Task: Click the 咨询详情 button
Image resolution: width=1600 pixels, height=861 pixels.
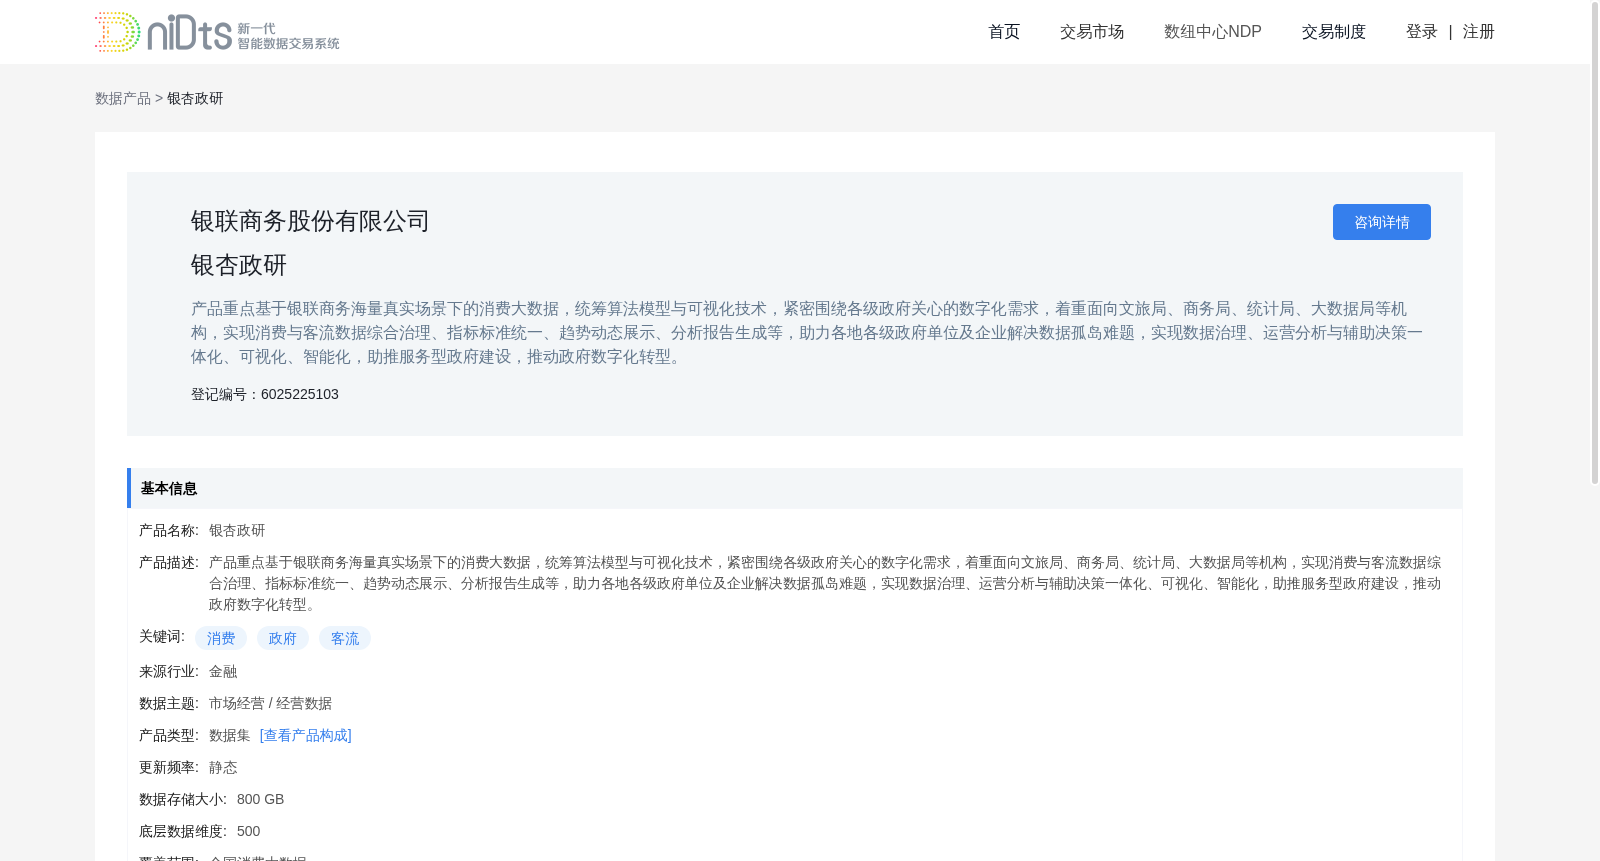Action: click(1382, 222)
